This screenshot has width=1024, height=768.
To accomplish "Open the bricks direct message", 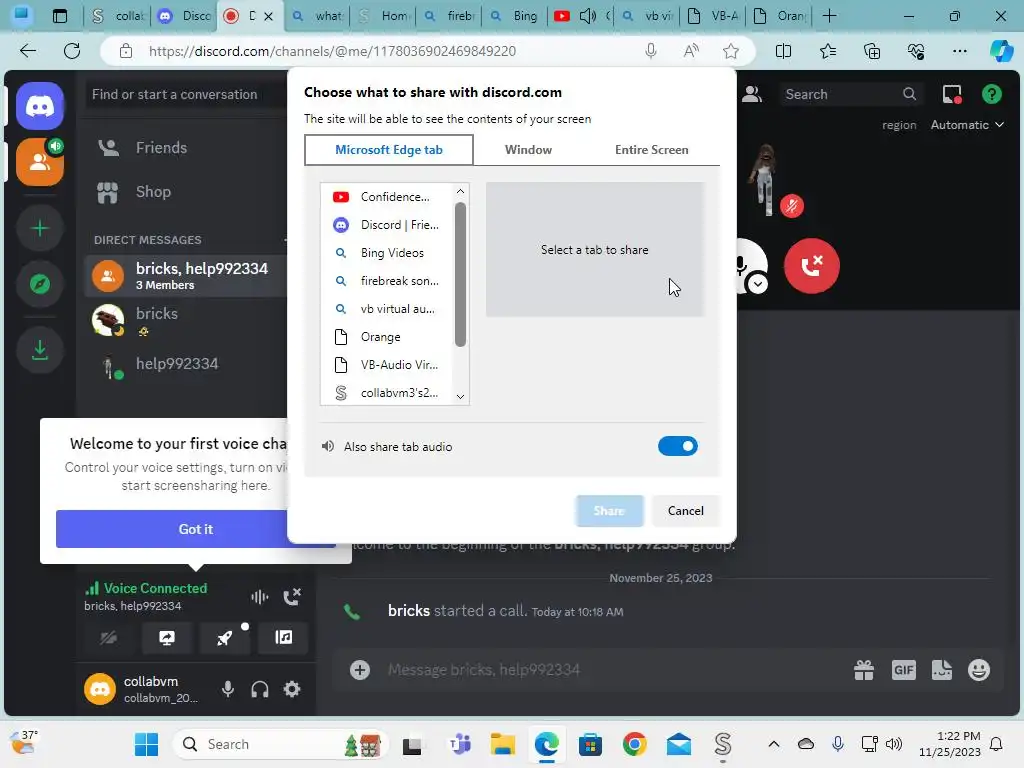I will [x=185, y=320].
